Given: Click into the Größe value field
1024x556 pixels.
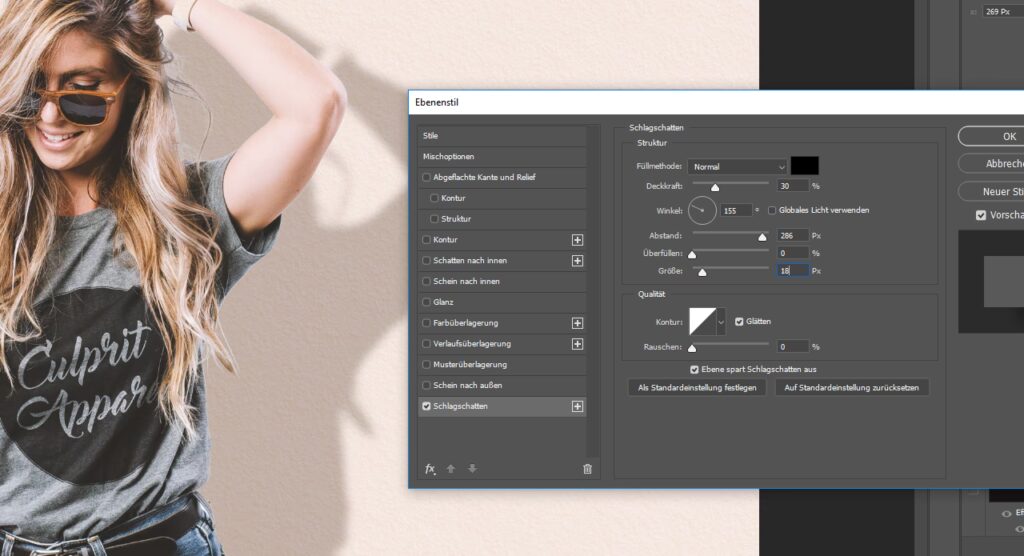Looking at the screenshot, I should pos(792,271).
